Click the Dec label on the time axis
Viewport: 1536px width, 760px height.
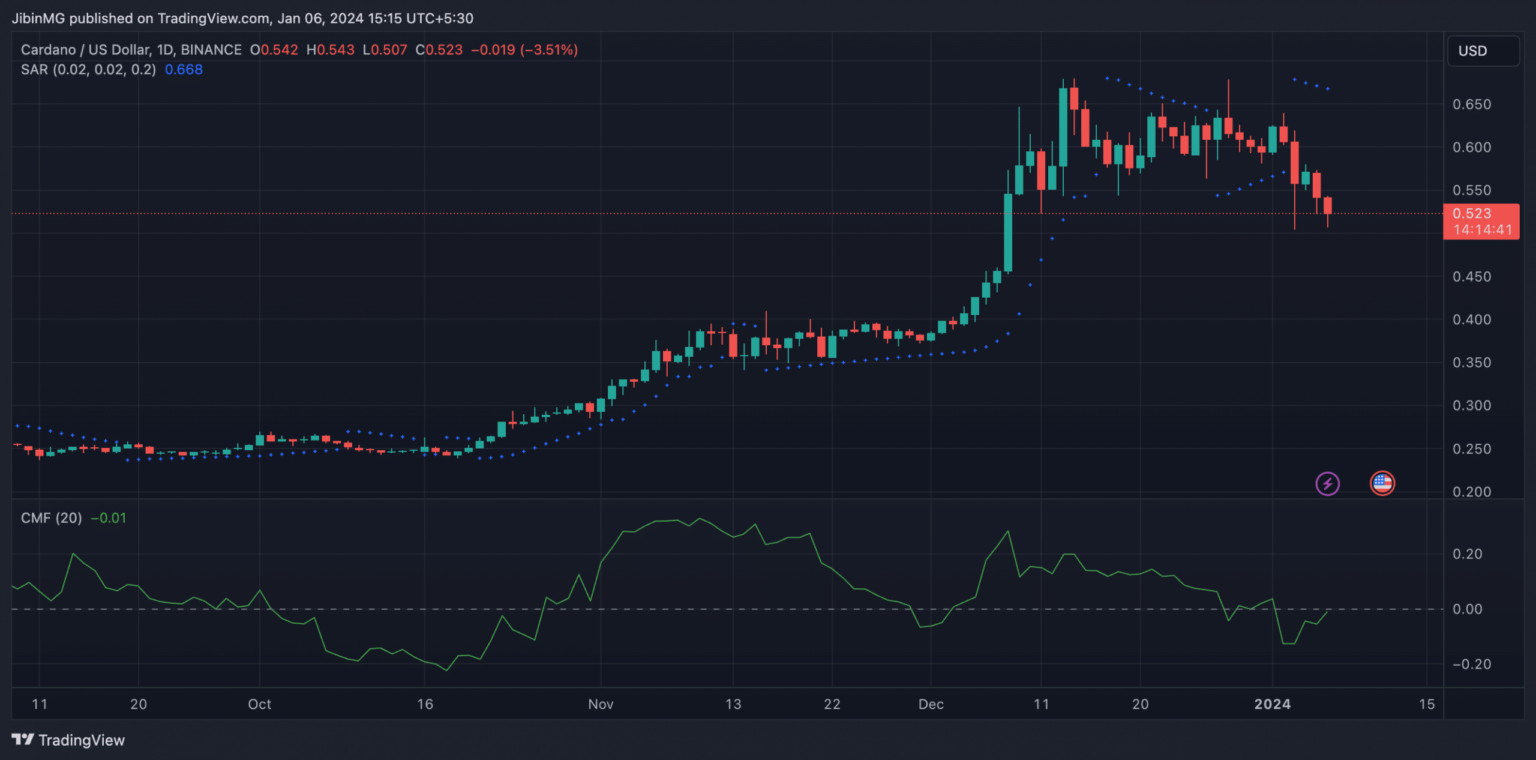click(931, 704)
